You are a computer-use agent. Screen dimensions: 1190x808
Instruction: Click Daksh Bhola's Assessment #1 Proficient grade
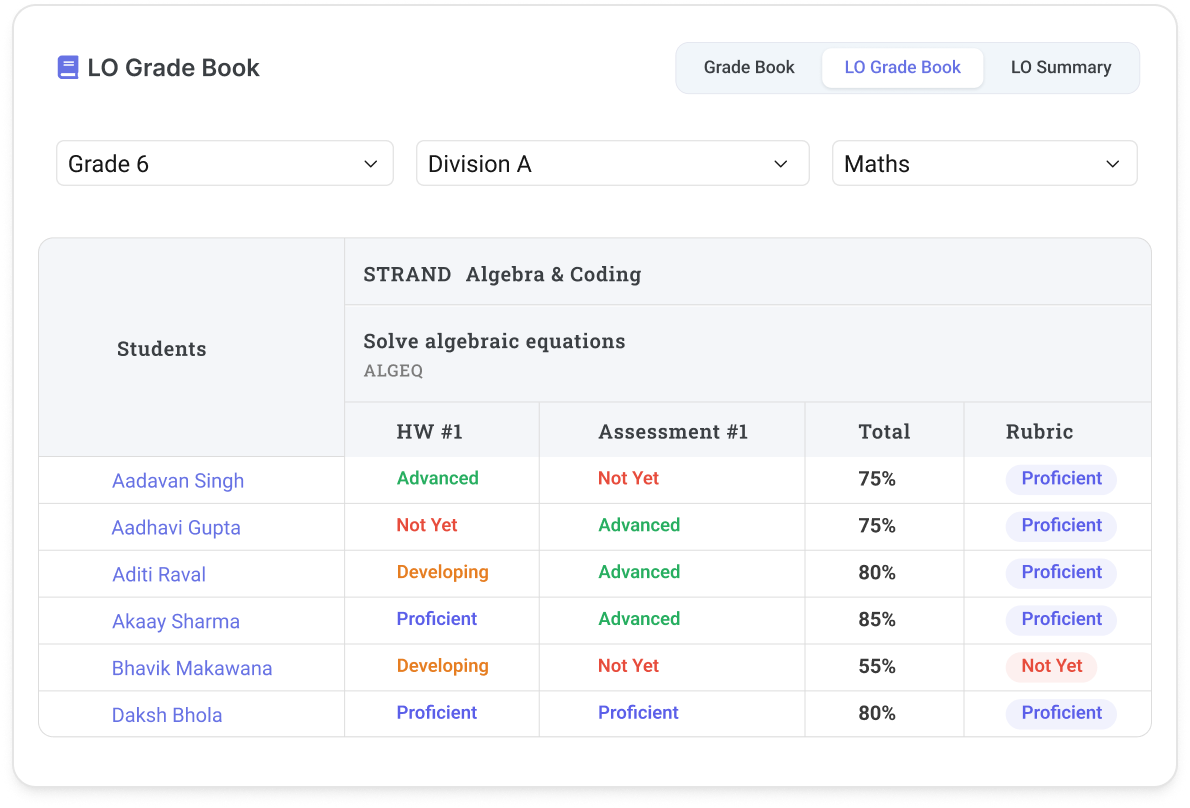click(638, 714)
